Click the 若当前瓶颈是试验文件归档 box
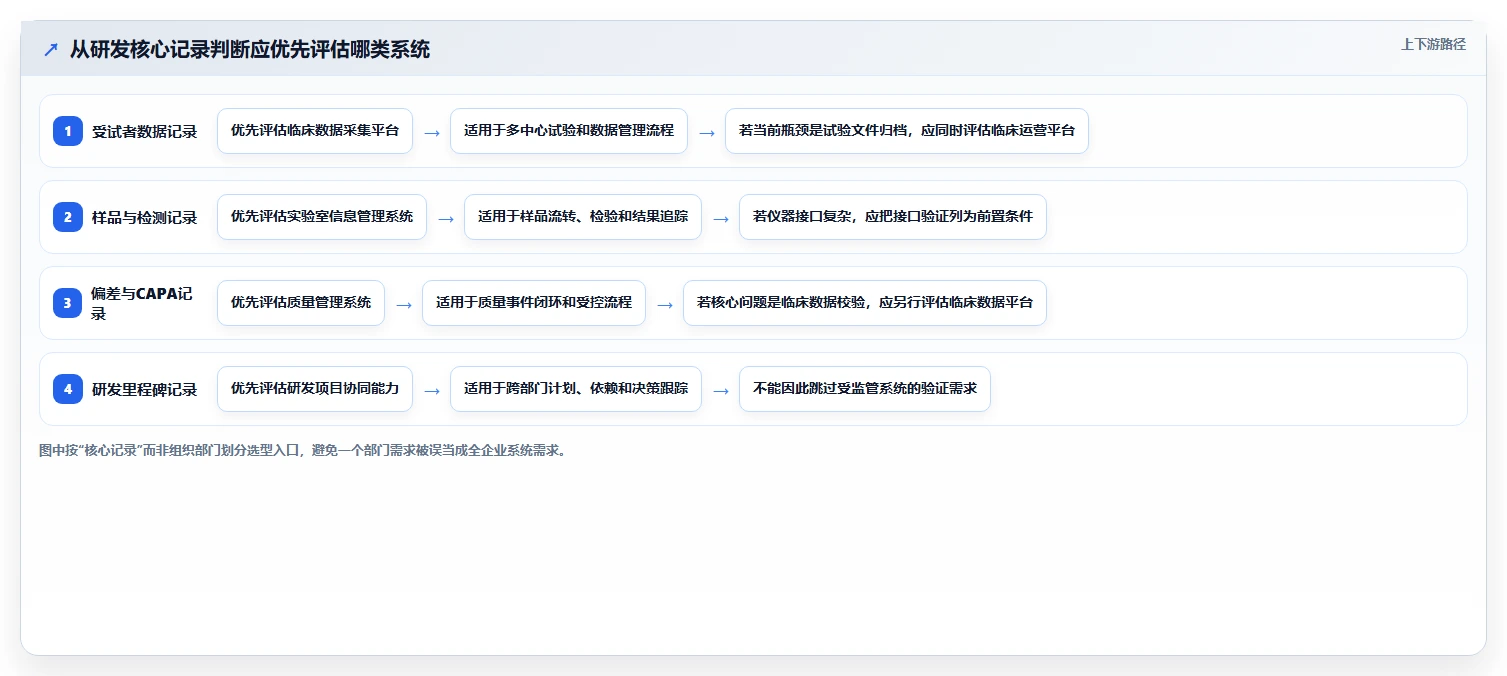Viewport: 1507px width, 676px height. click(x=907, y=131)
